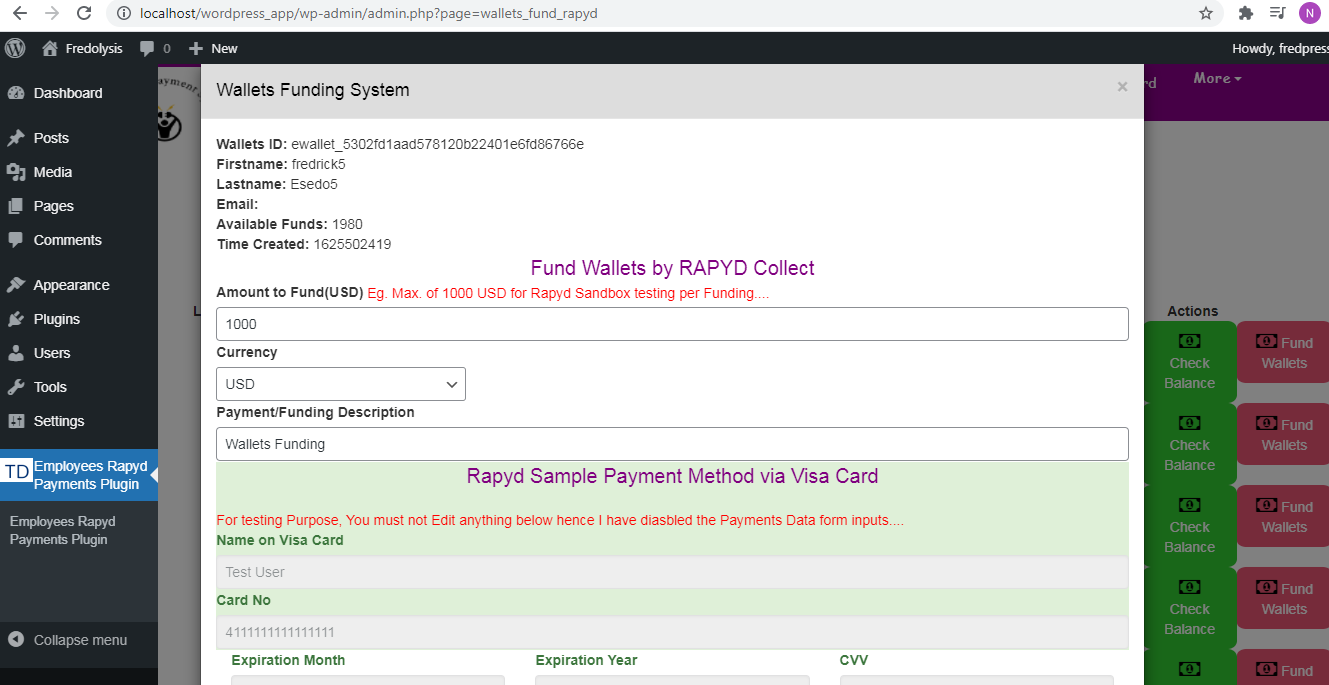This screenshot has height=685, width=1329.
Task: Click the Collapse menu arrow icon
Action: pos(16,640)
